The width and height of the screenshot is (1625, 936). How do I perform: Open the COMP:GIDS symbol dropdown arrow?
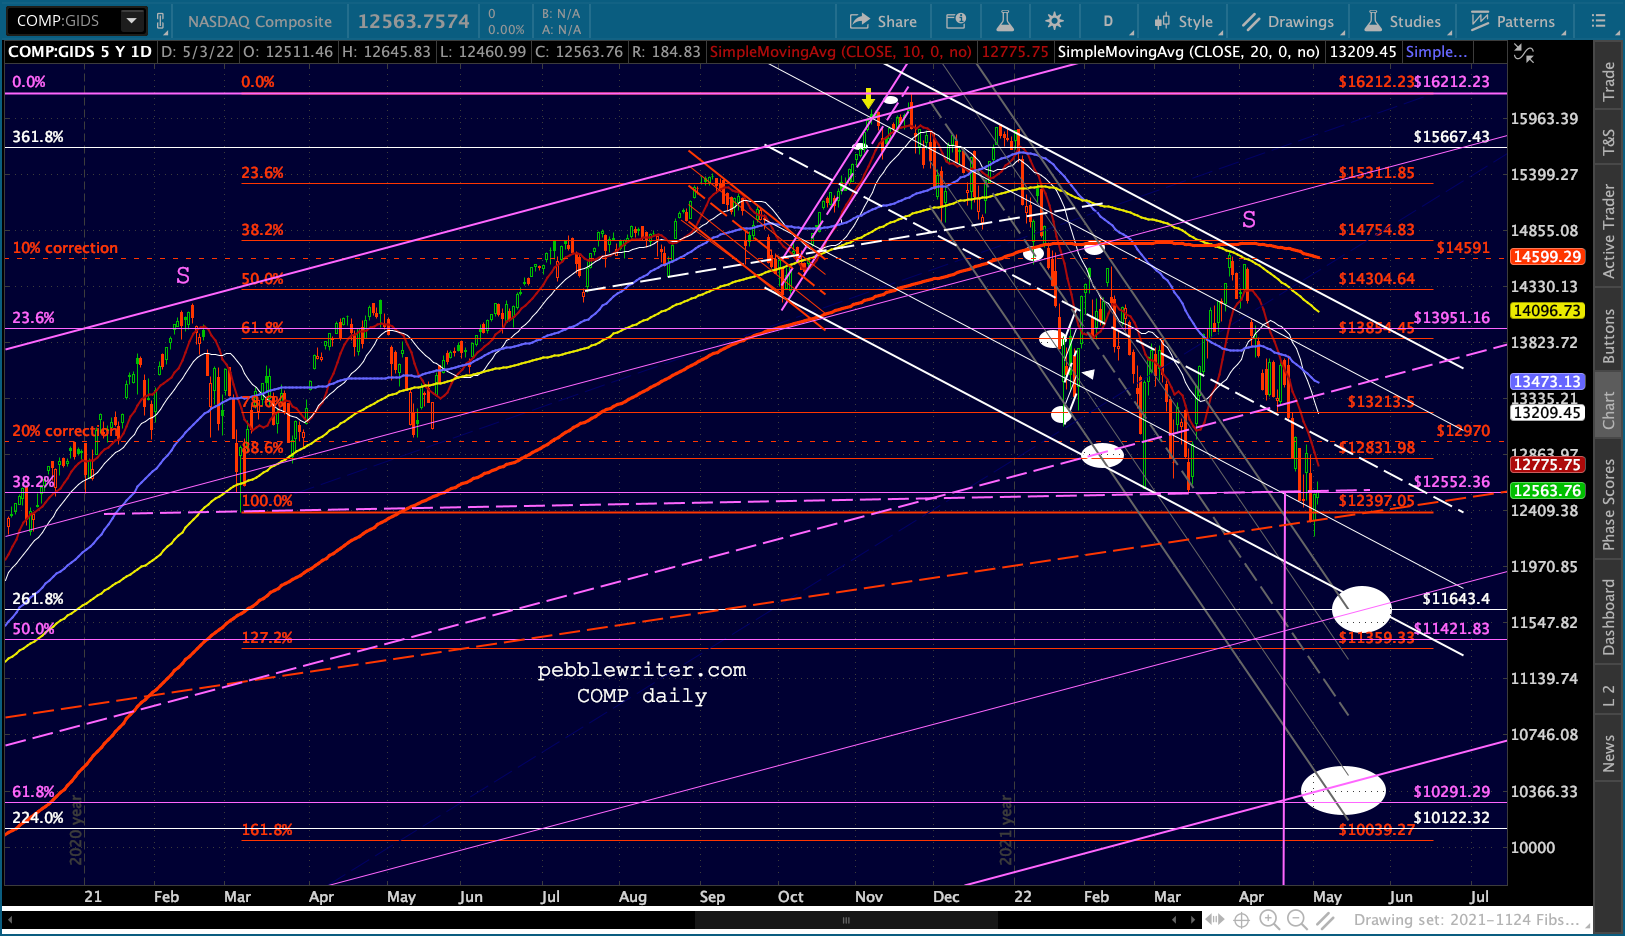click(131, 21)
